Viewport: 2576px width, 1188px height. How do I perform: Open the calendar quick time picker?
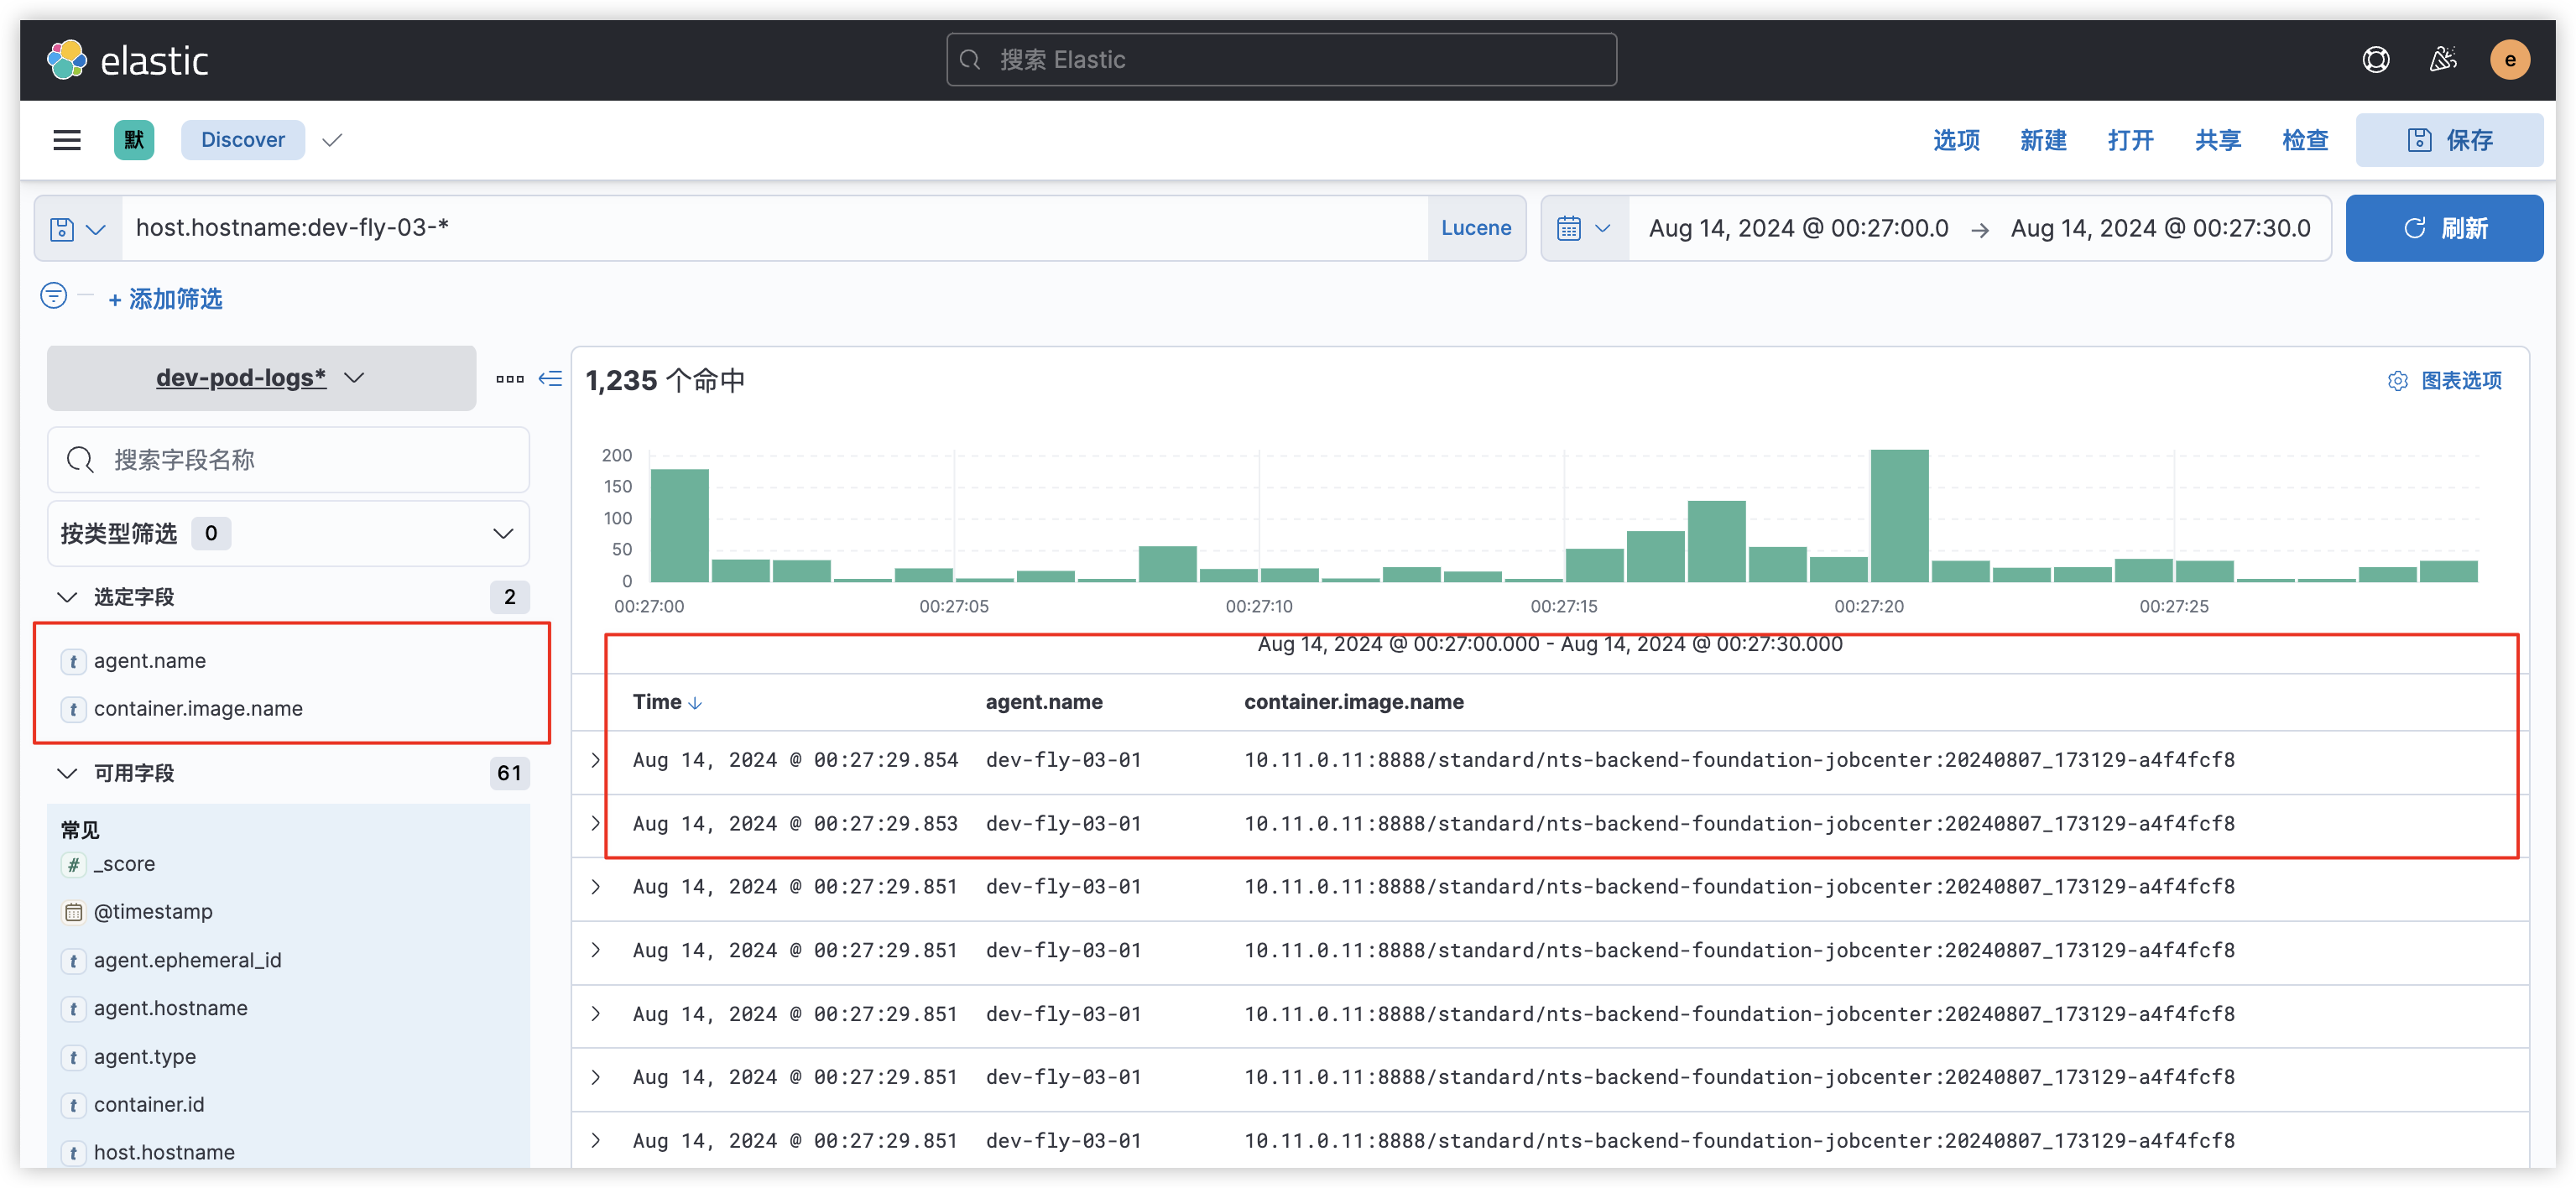coord(1584,229)
